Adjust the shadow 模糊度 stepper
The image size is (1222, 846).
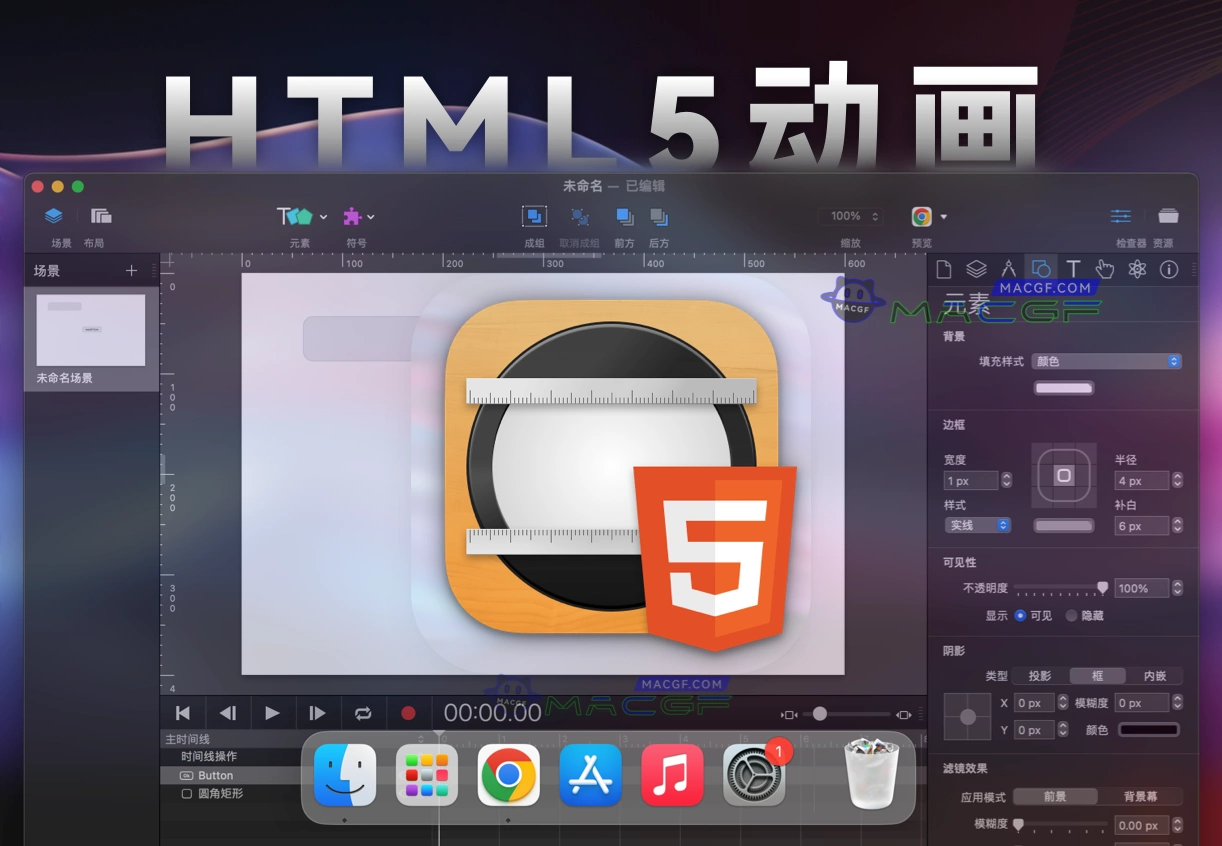(1177, 703)
